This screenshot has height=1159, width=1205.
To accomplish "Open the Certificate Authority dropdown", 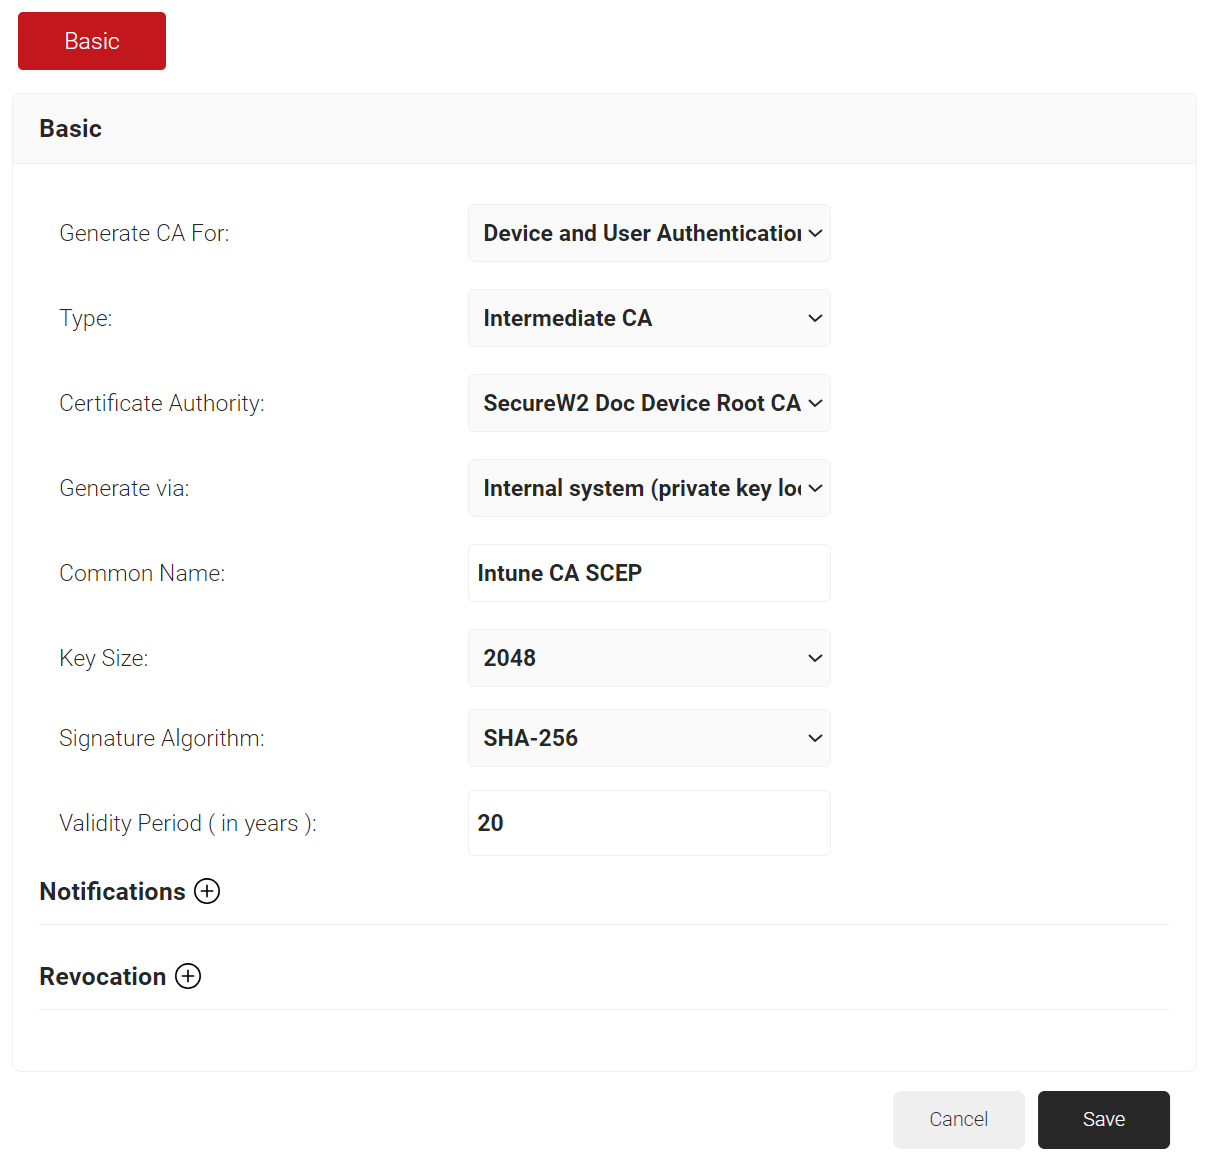I will tap(649, 403).
